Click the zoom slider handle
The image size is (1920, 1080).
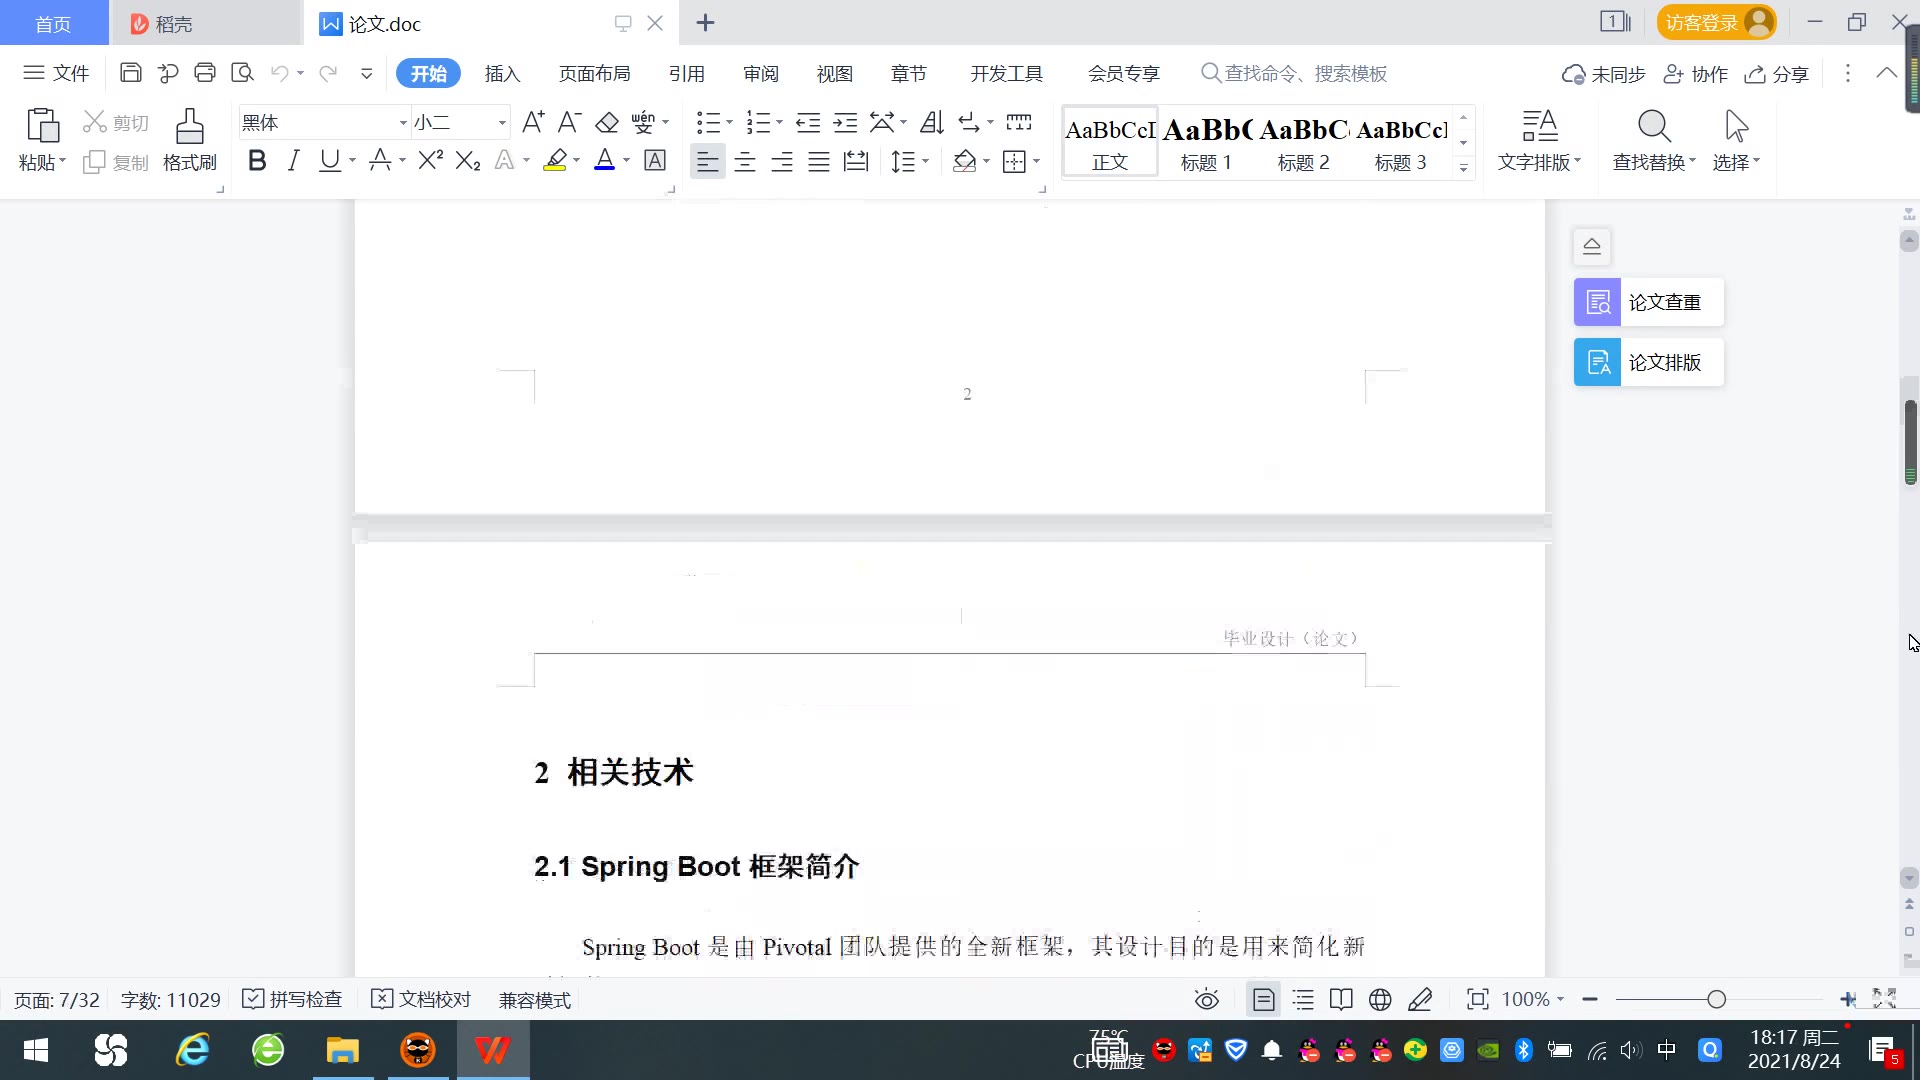(x=1717, y=999)
